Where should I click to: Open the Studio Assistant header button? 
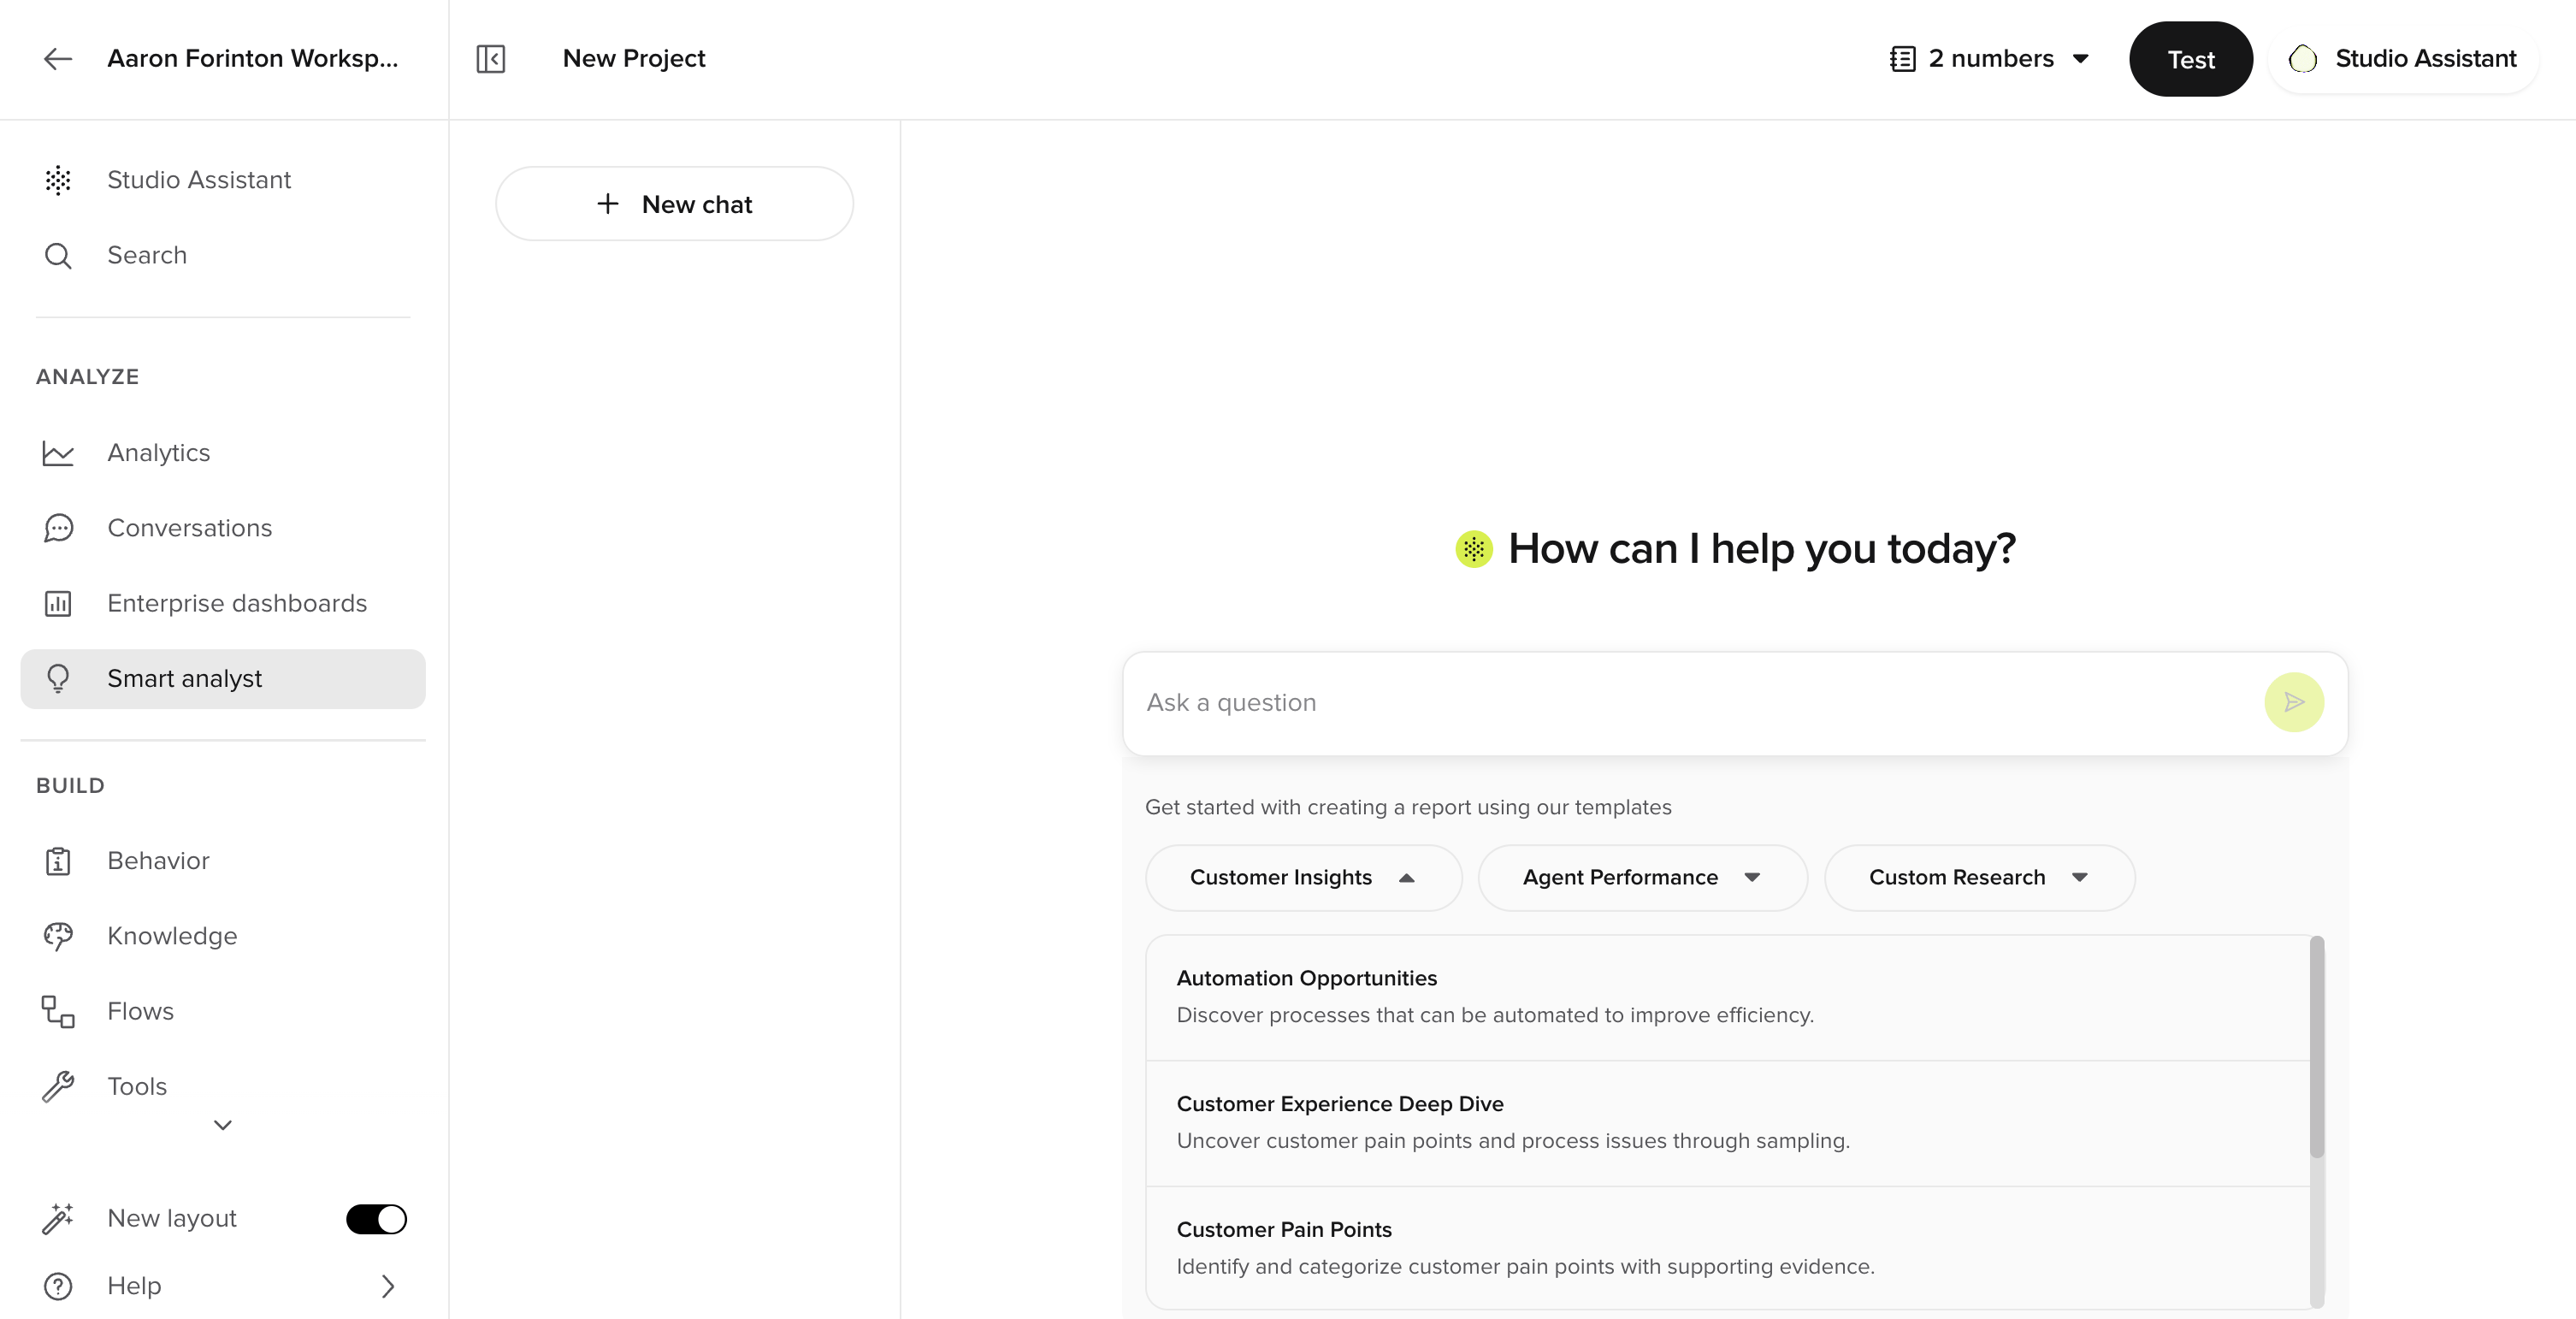2403,59
